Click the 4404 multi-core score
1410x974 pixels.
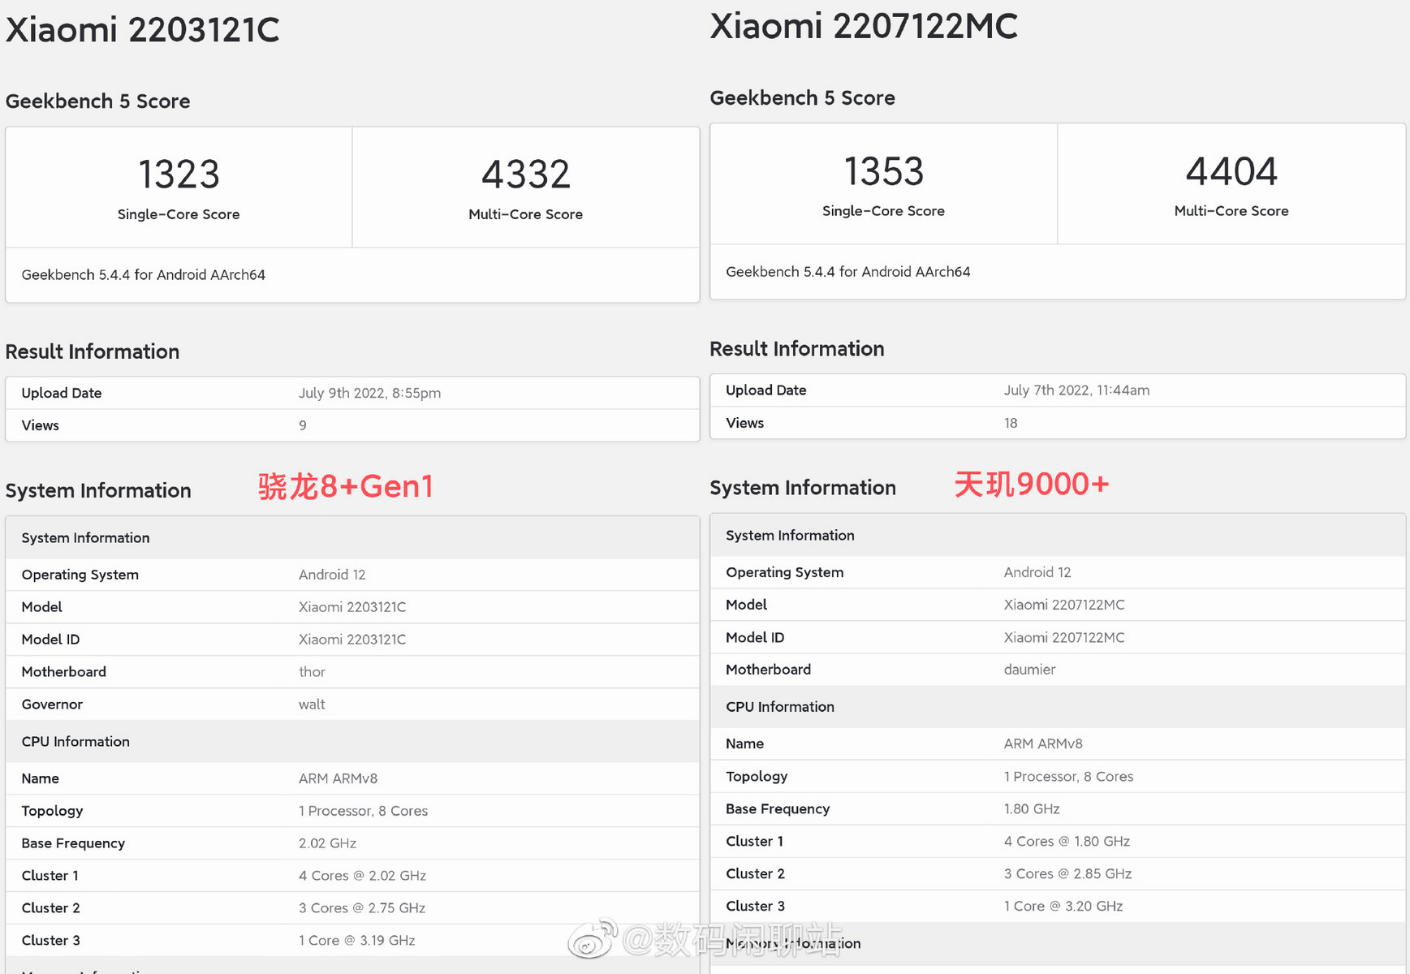tap(1231, 172)
